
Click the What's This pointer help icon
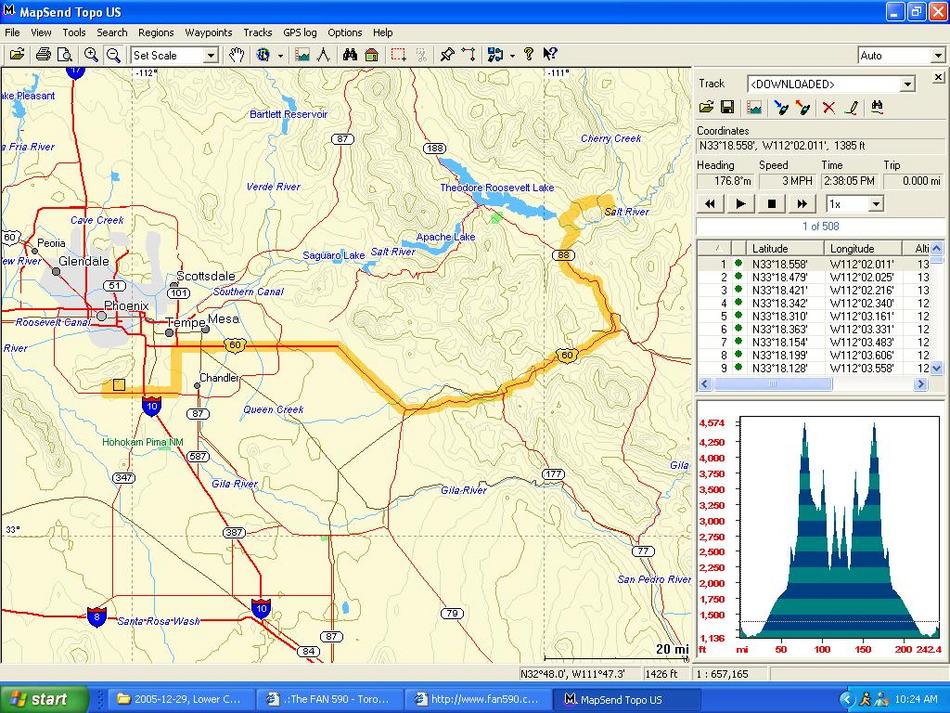550,55
